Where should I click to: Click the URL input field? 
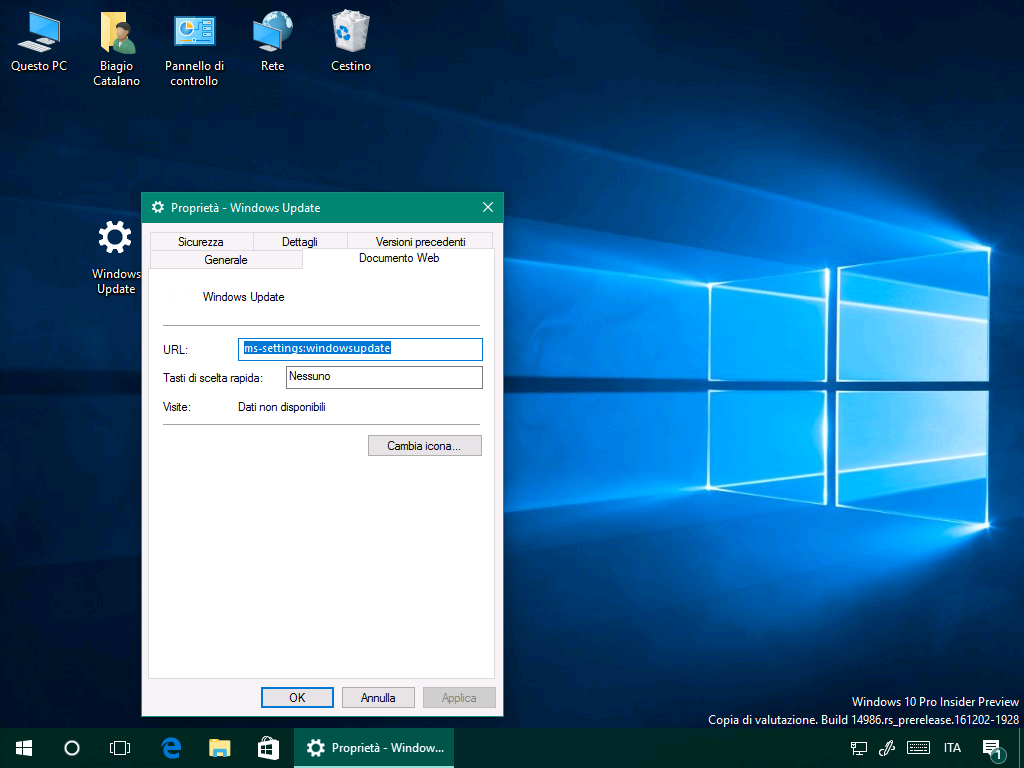(360, 349)
